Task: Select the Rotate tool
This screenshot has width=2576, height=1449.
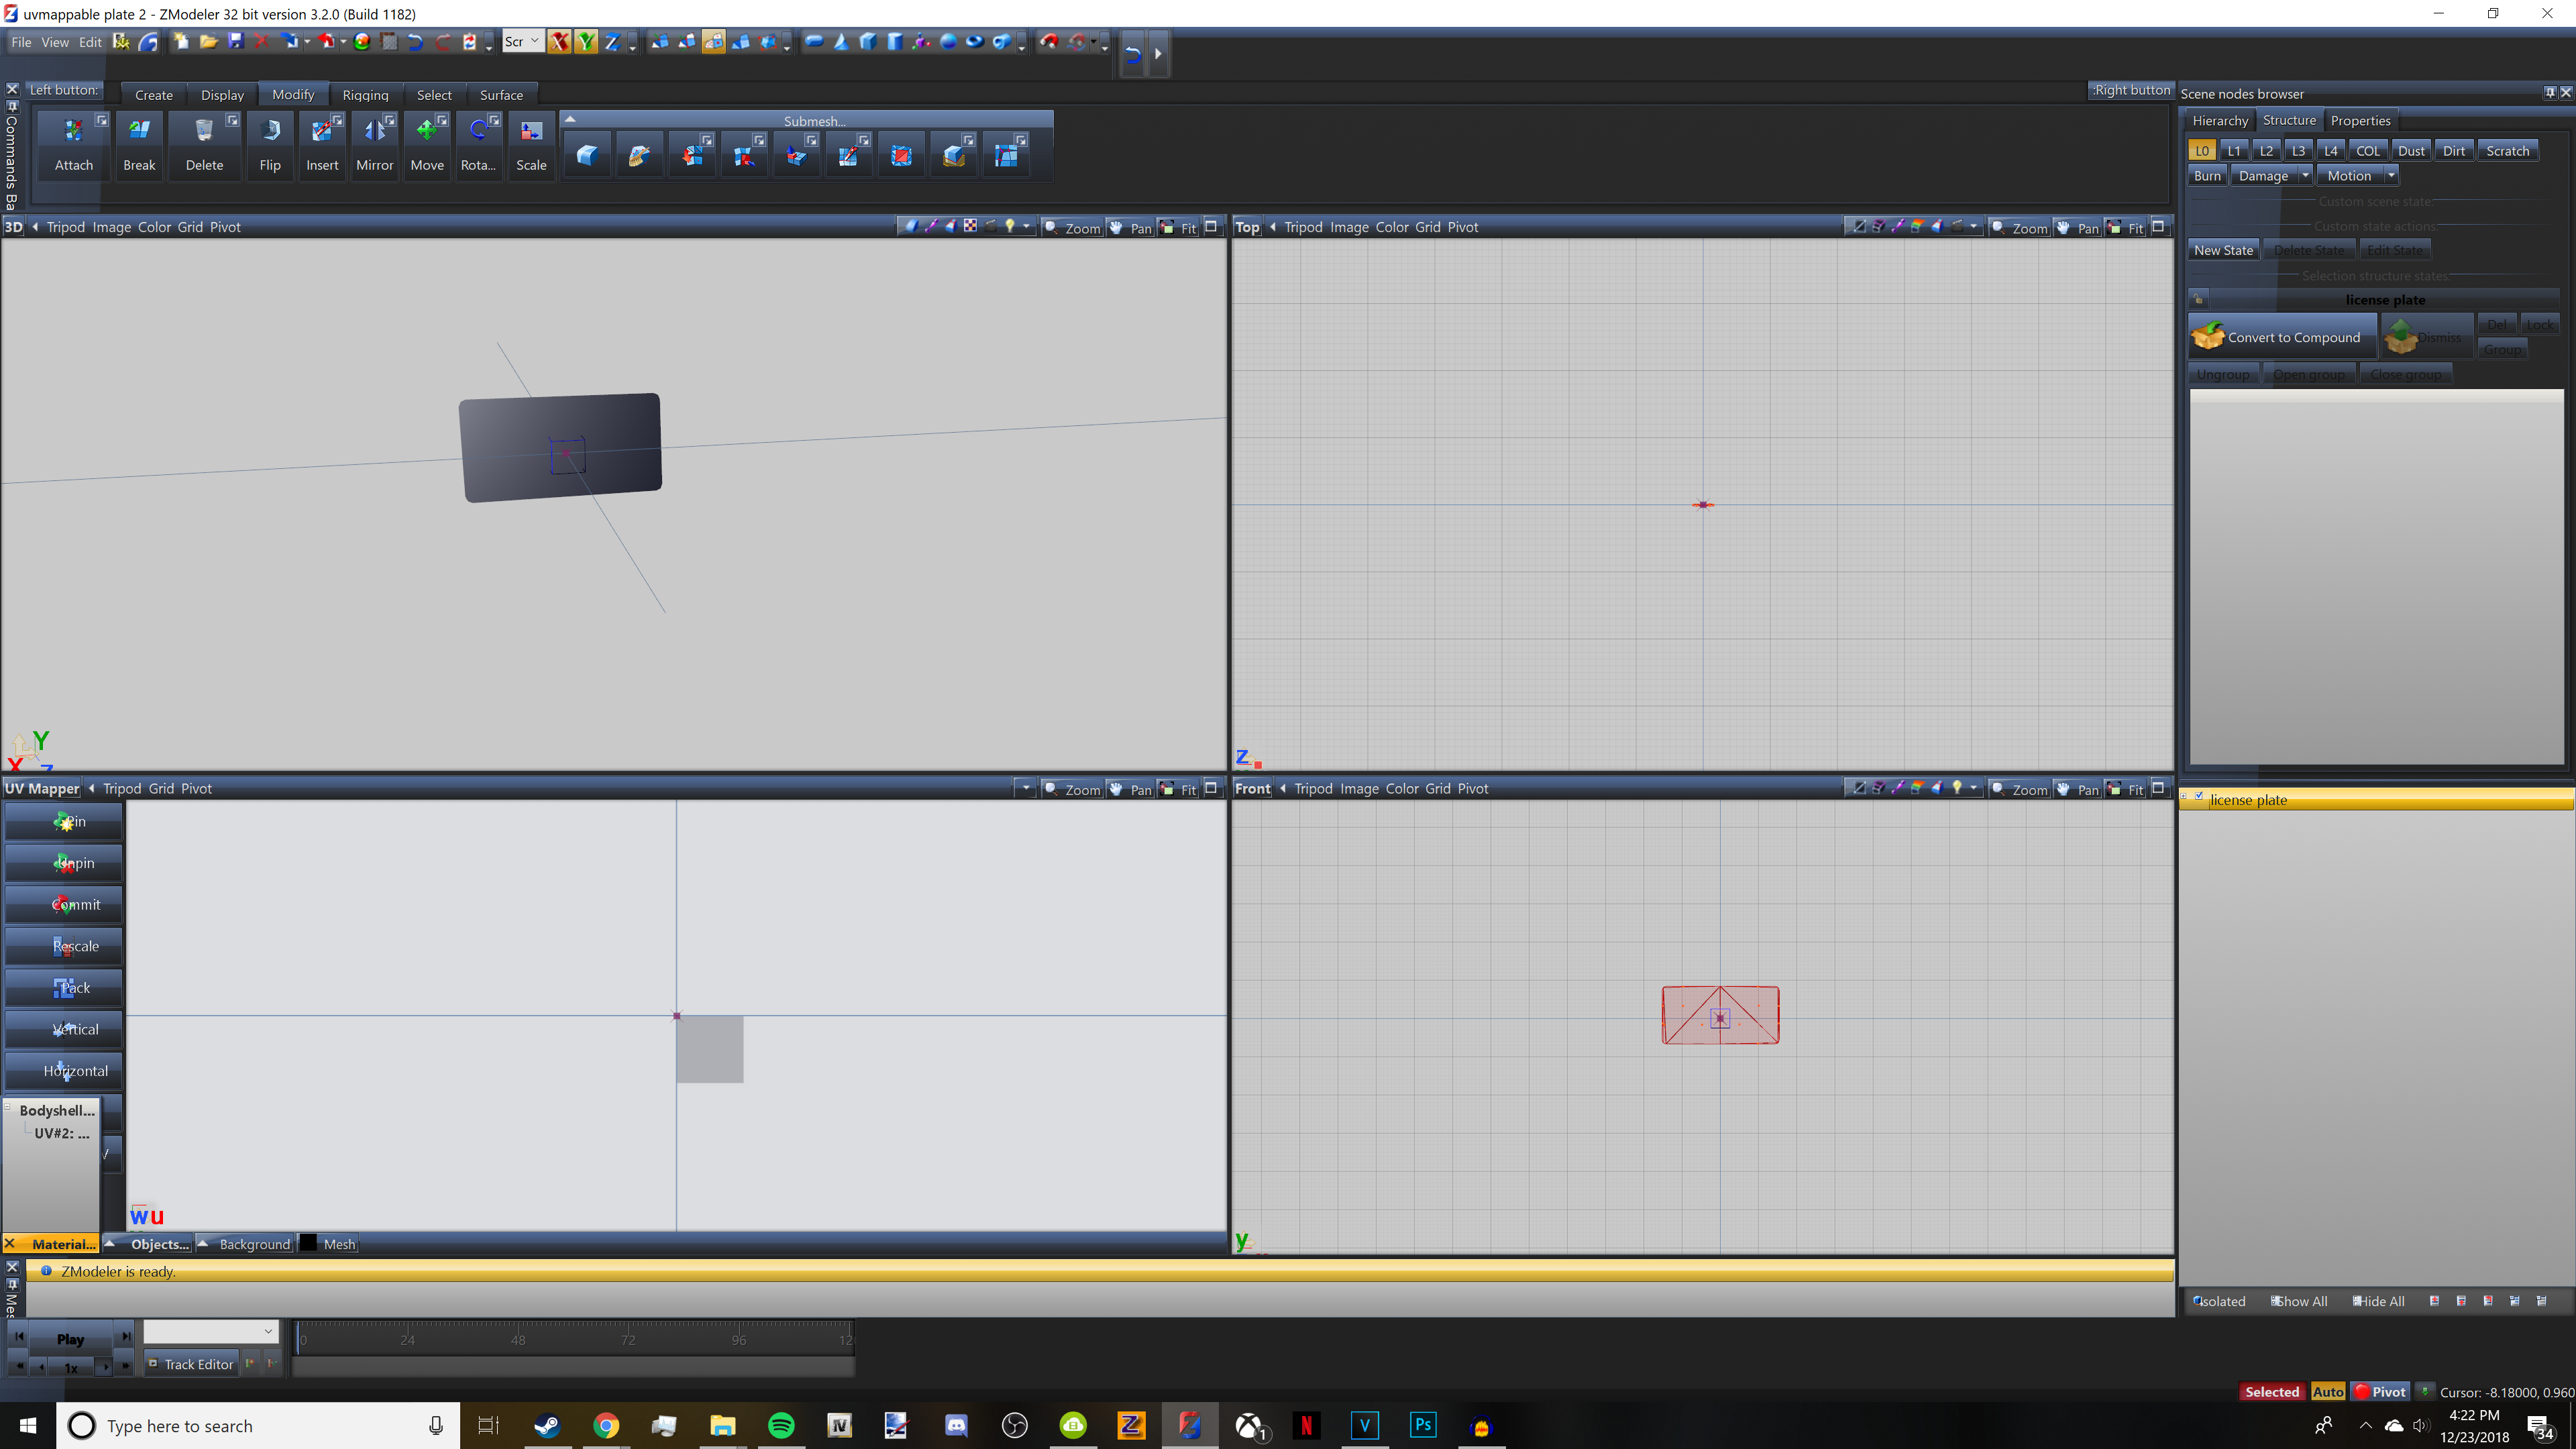Action: pos(478,145)
